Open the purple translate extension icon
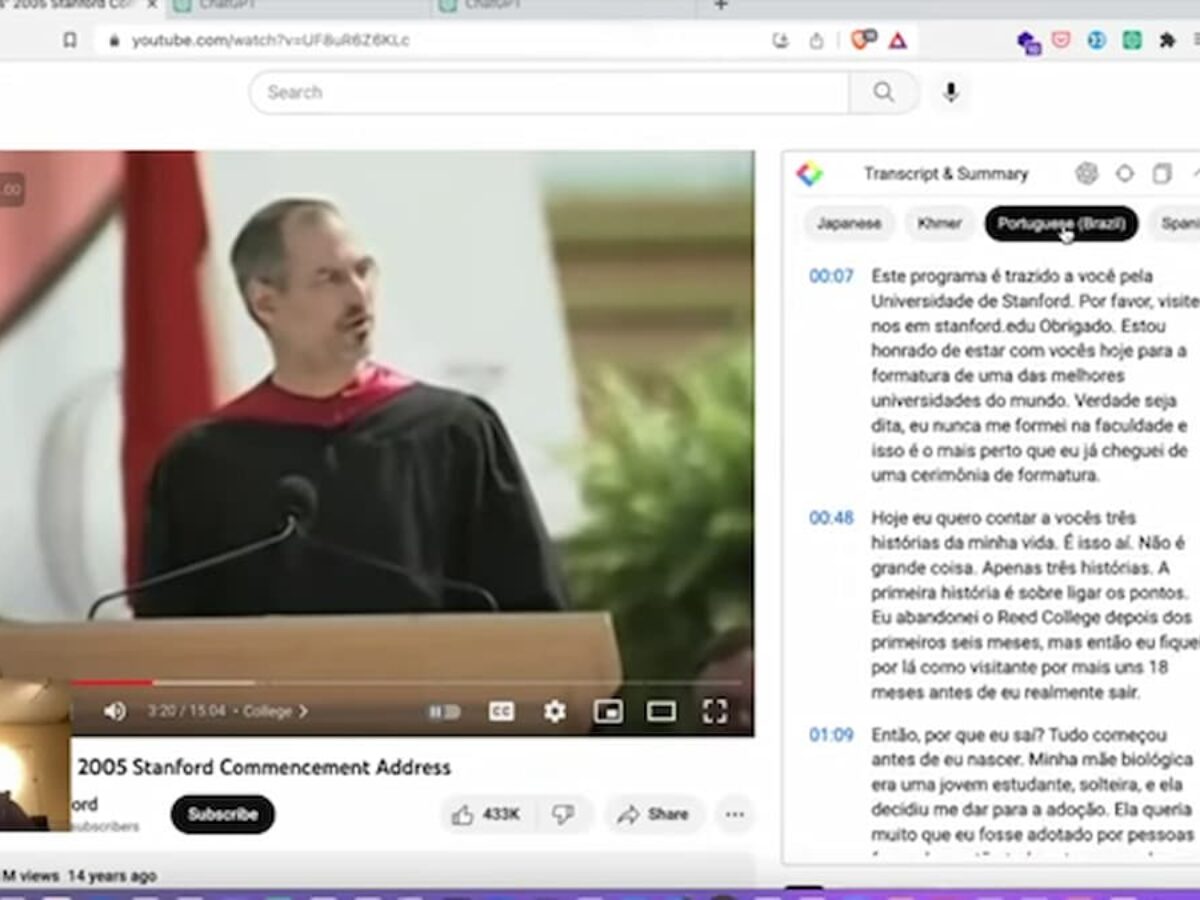 1029,42
